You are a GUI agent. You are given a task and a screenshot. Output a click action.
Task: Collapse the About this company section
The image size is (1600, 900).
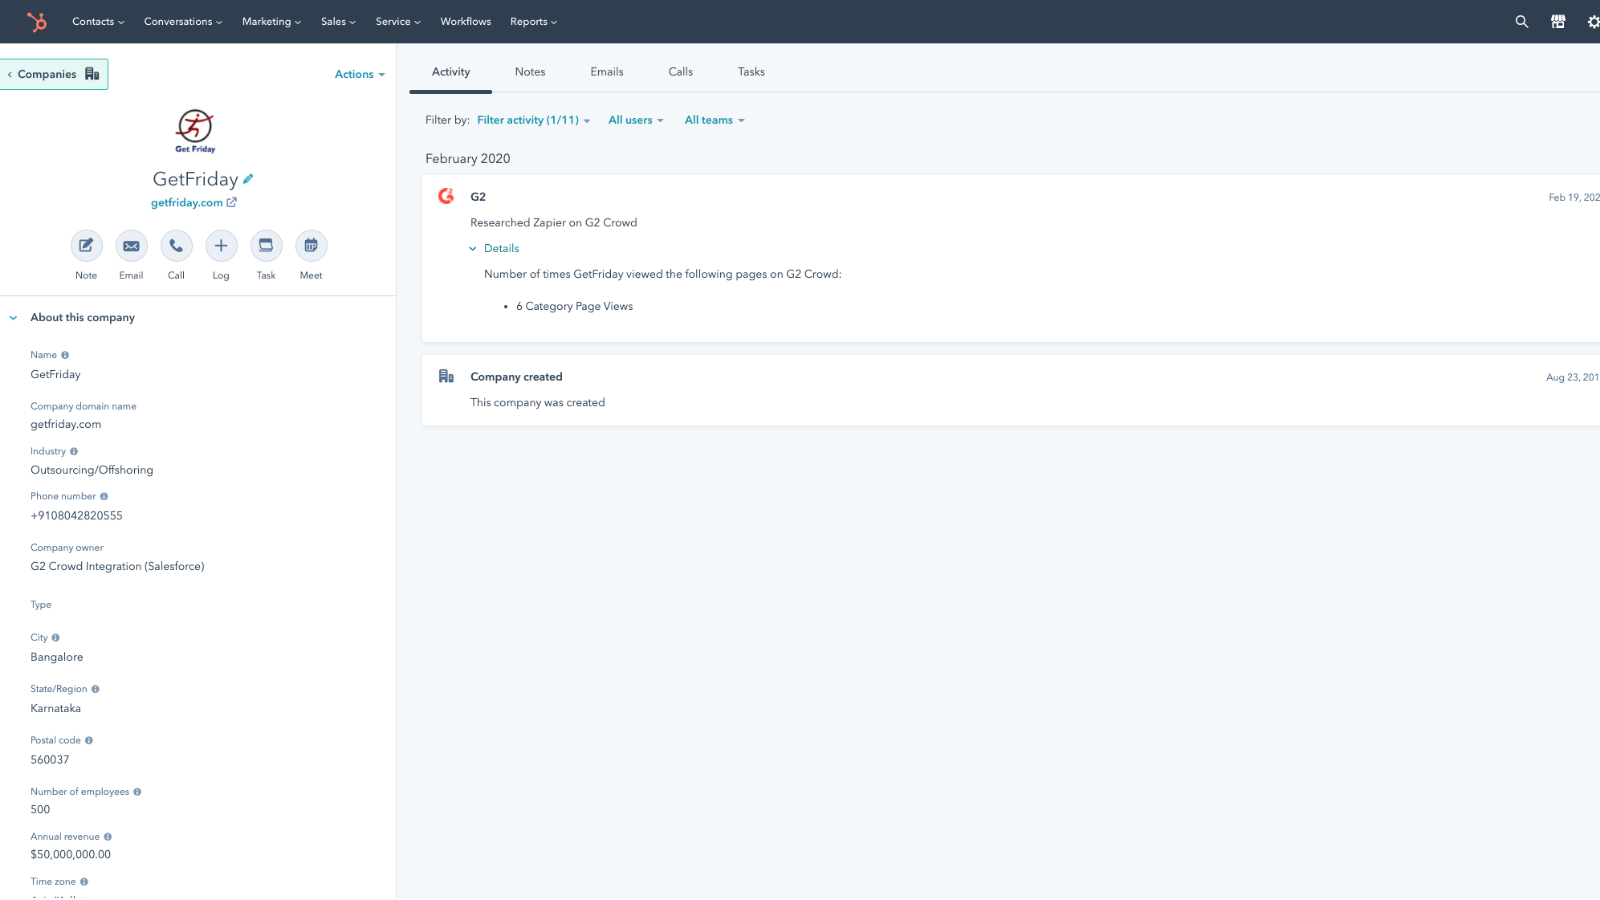pyautogui.click(x=13, y=318)
